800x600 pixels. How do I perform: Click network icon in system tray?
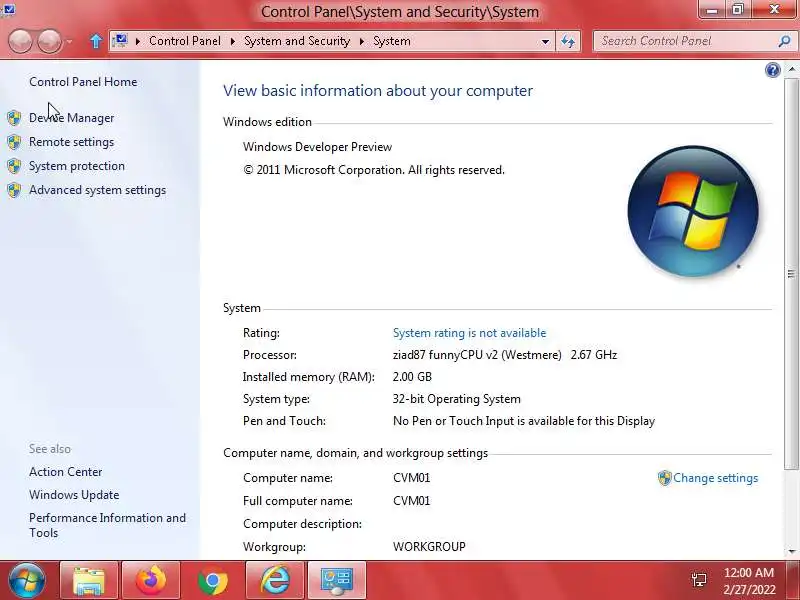click(x=699, y=581)
